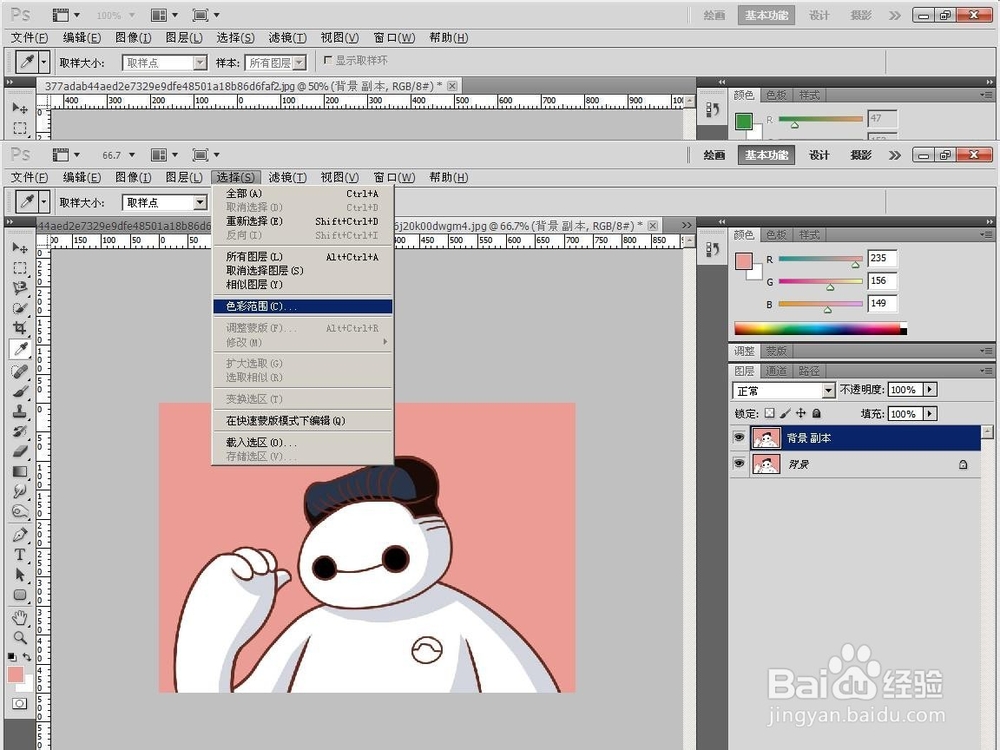Open Layers panel options menu
Image resolution: width=1000 pixels, height=750 pixels.
986,371
